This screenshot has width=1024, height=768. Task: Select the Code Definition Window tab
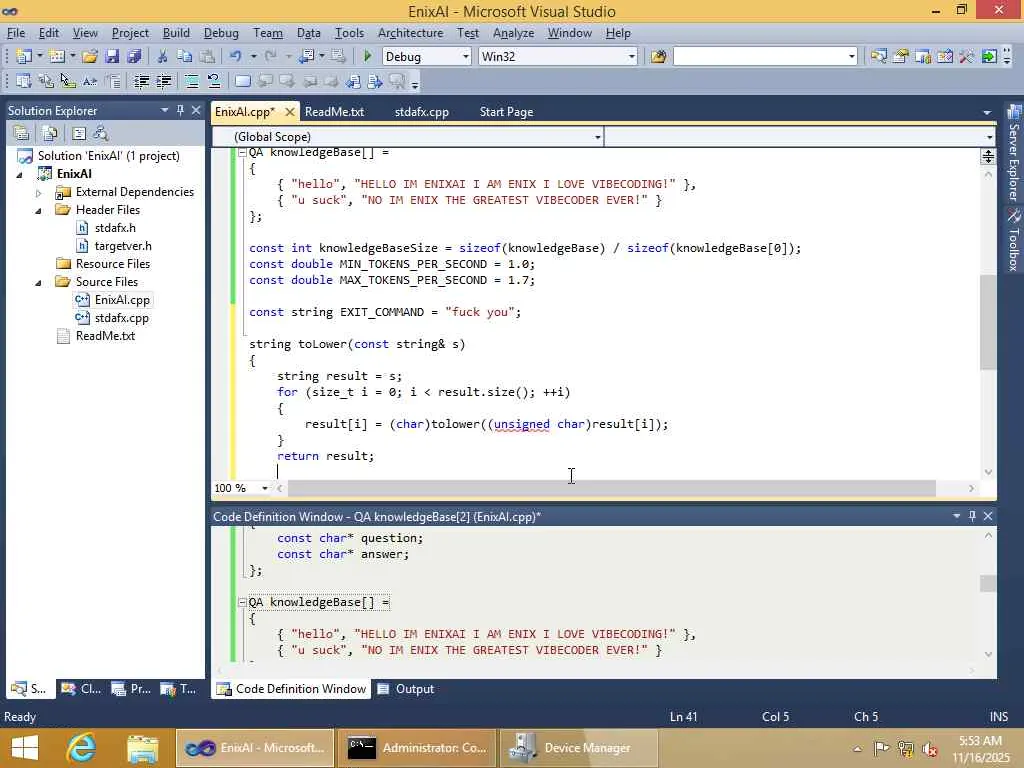pos(291,689)
